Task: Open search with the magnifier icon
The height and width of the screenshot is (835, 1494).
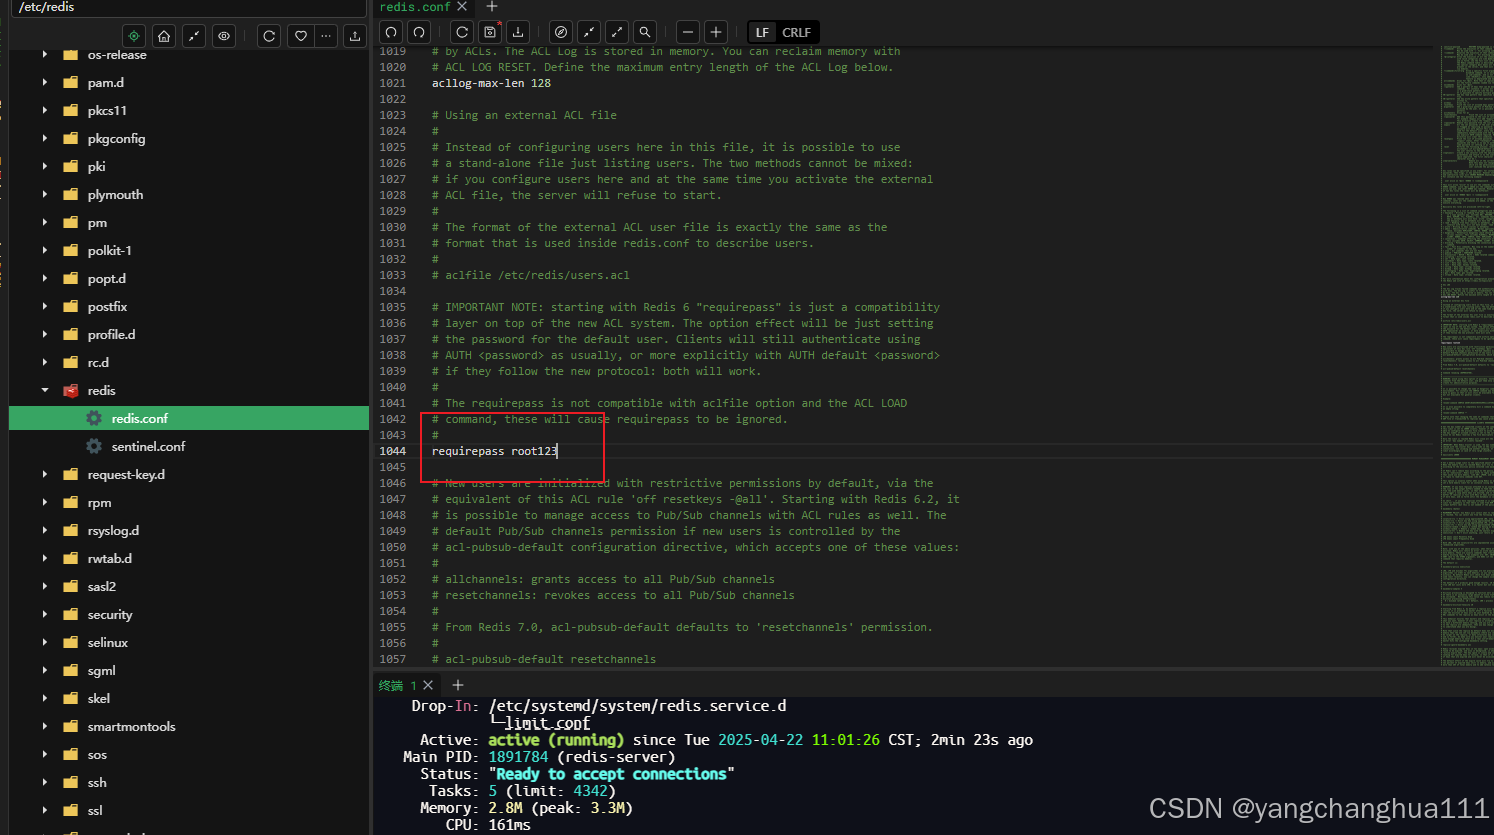Action: 645,31
